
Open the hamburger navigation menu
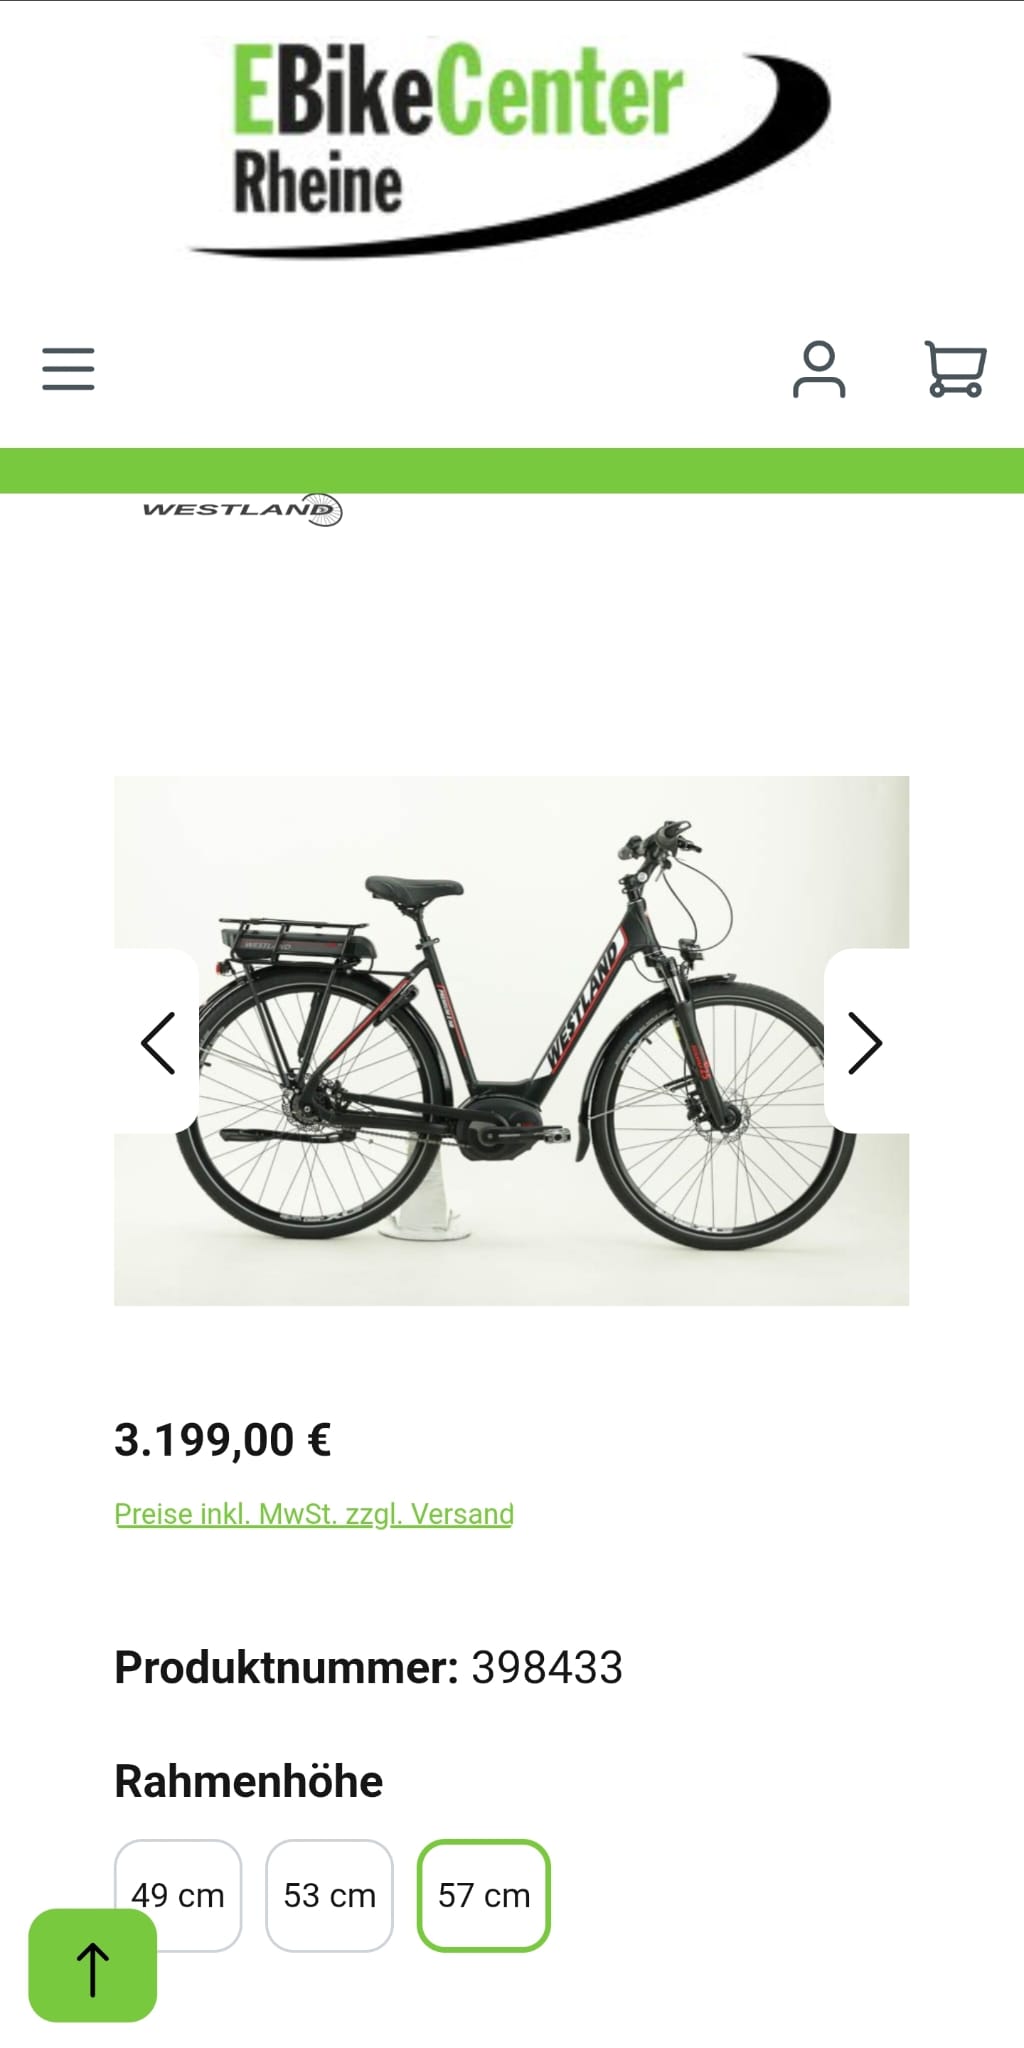[68, 369]
